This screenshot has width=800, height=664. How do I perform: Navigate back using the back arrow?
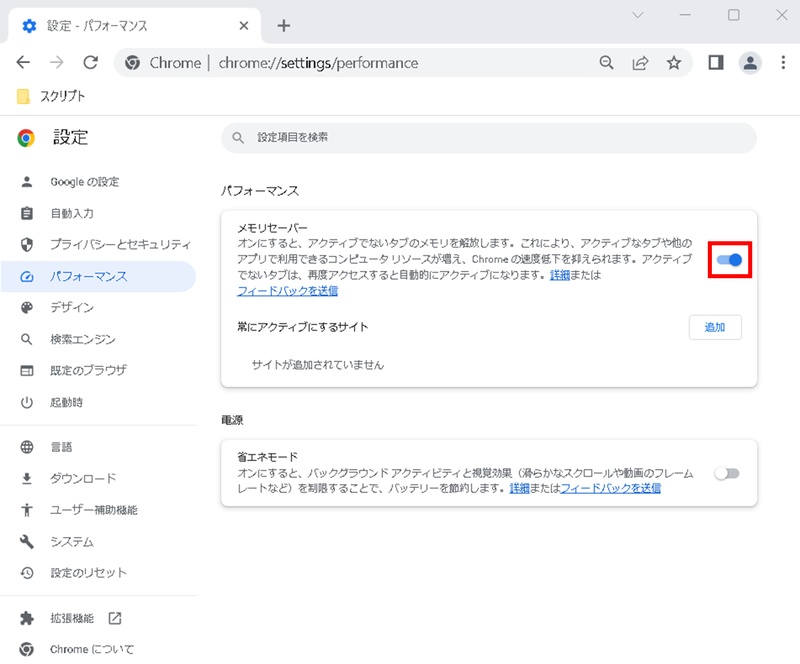(x=23, y=62)
